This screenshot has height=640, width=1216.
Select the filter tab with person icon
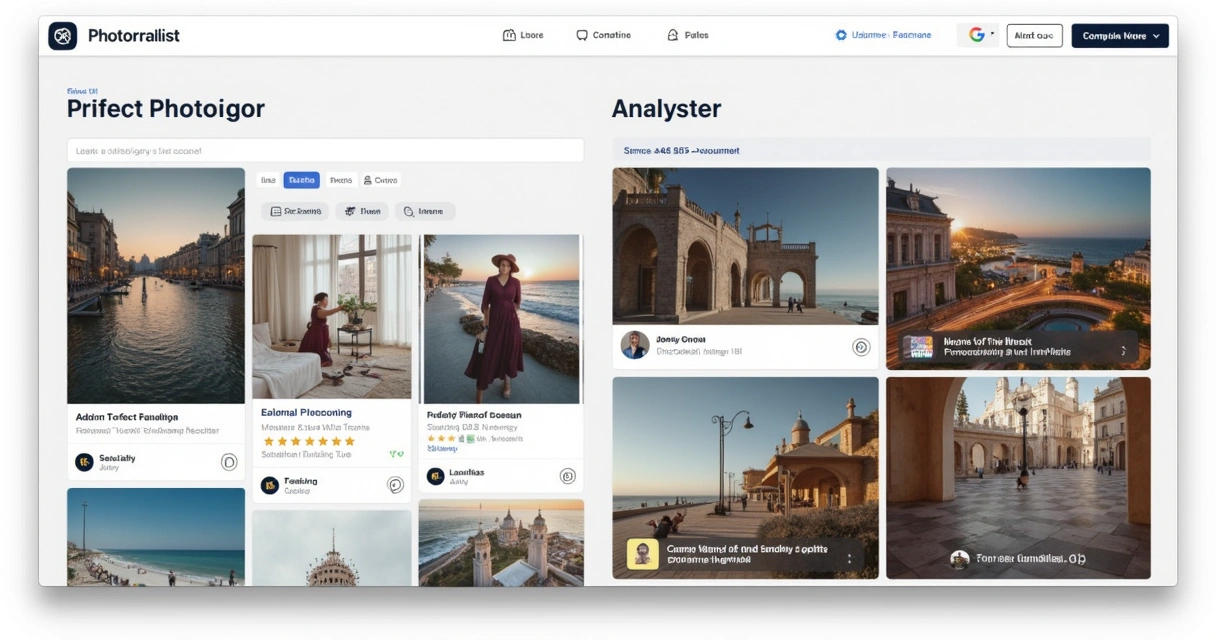[381, 181]
